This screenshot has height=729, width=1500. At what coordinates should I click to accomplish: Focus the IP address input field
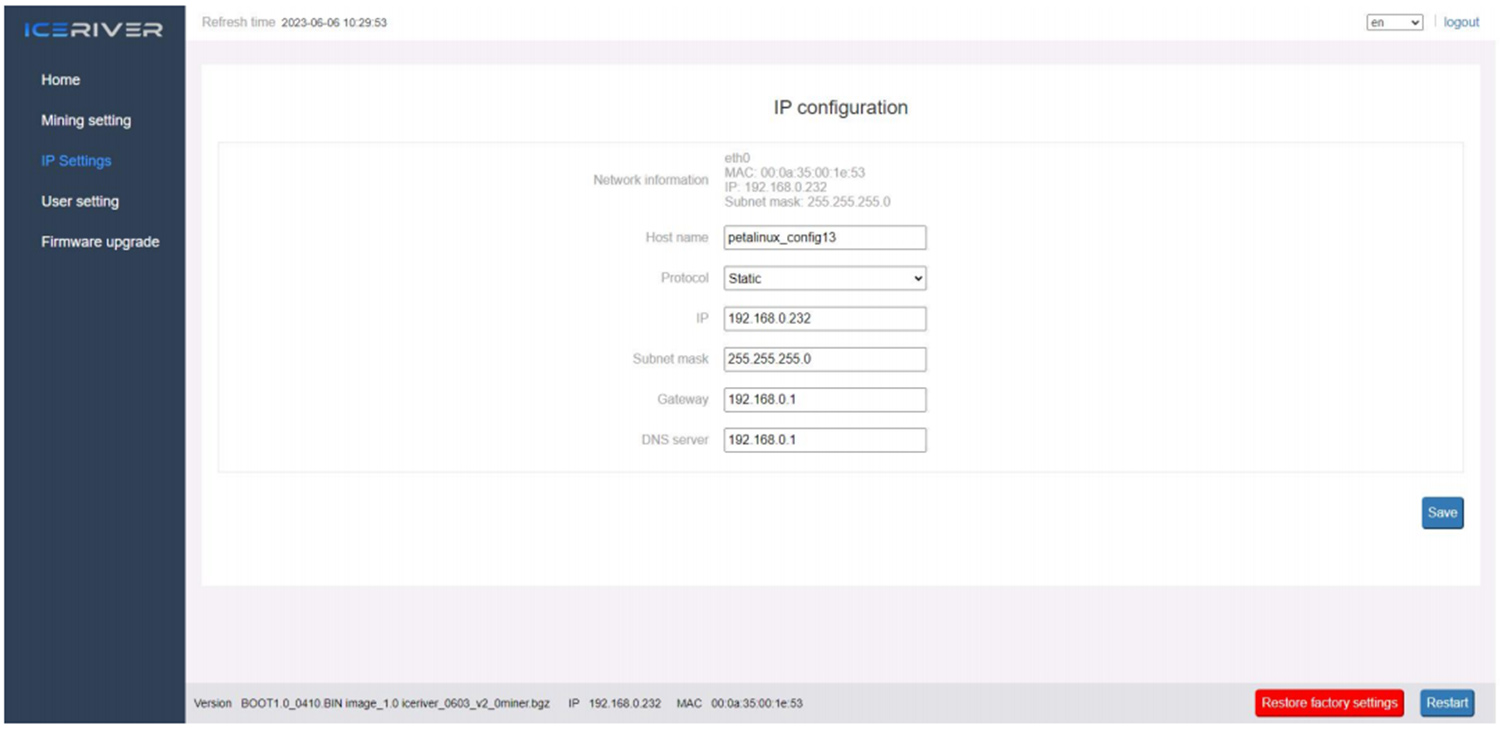pos(824,319)
